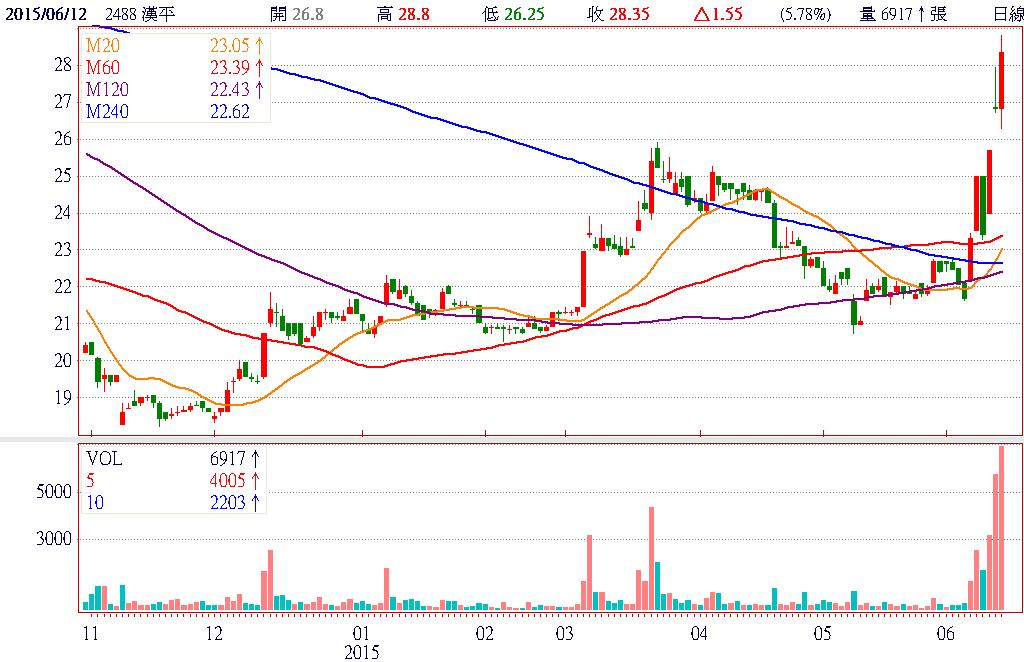
Task: Click the M120 moving average legend
Action: (x=173, y=90)
